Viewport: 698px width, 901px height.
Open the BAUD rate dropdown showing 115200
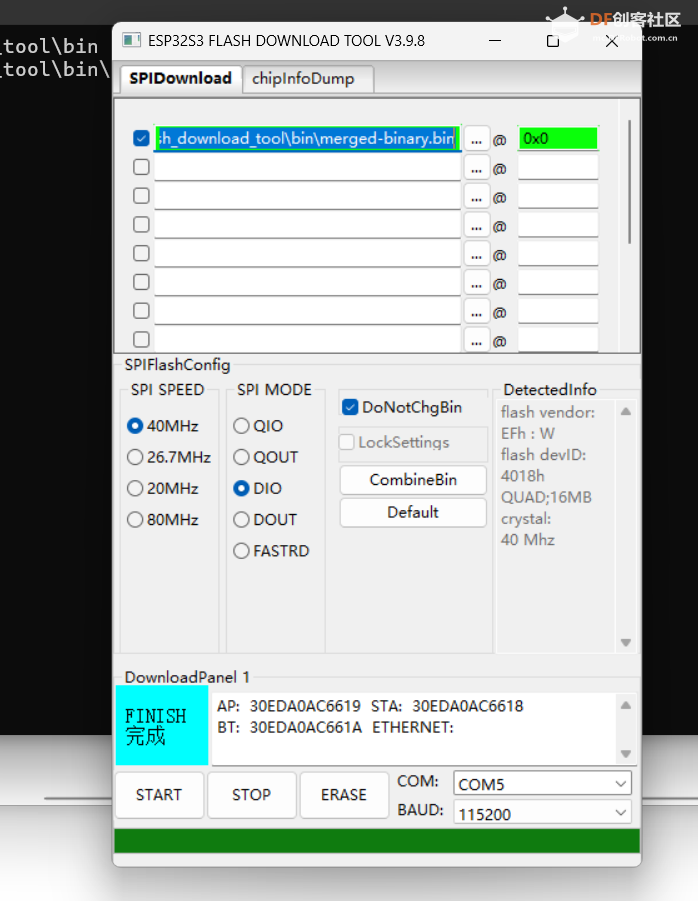click(542, 813)
